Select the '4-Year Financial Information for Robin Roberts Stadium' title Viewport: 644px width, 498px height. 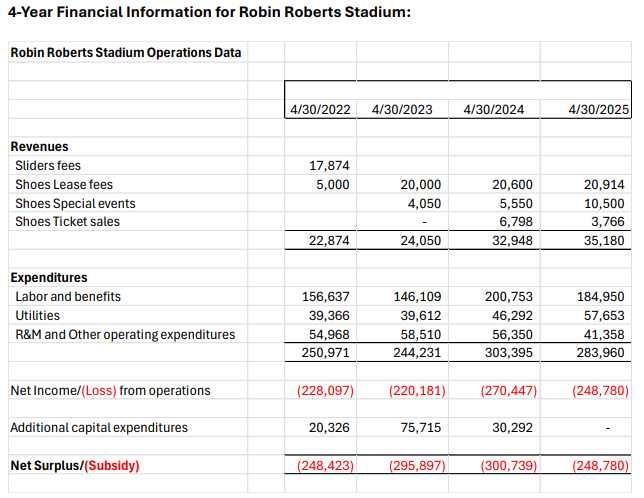point(209,12)
